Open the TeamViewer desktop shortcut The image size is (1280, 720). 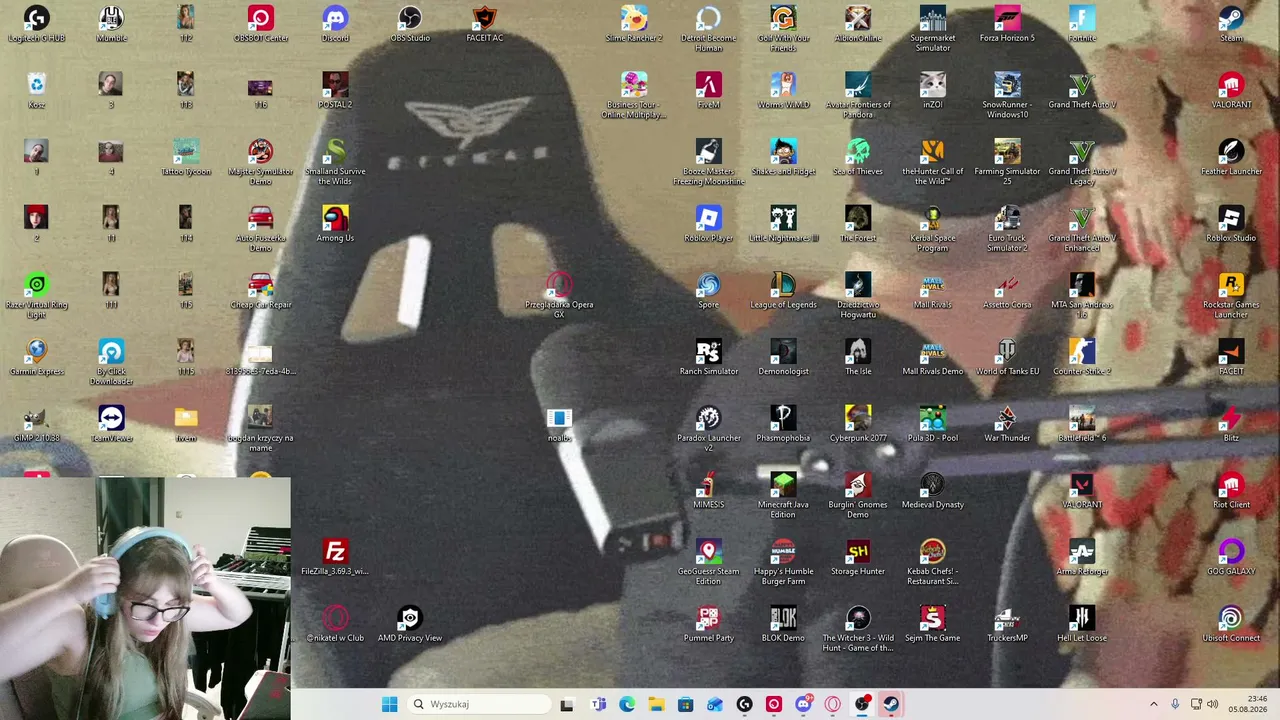[111, 425]
